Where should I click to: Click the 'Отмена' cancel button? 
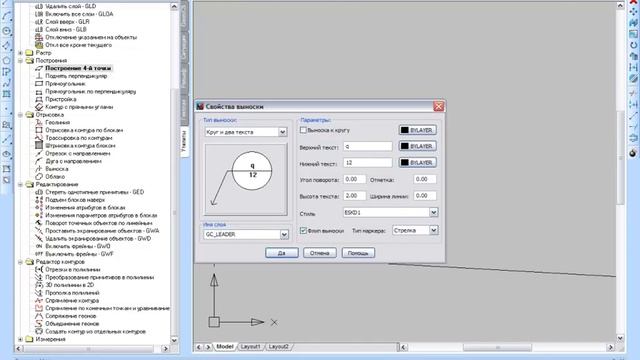point(320,253)
